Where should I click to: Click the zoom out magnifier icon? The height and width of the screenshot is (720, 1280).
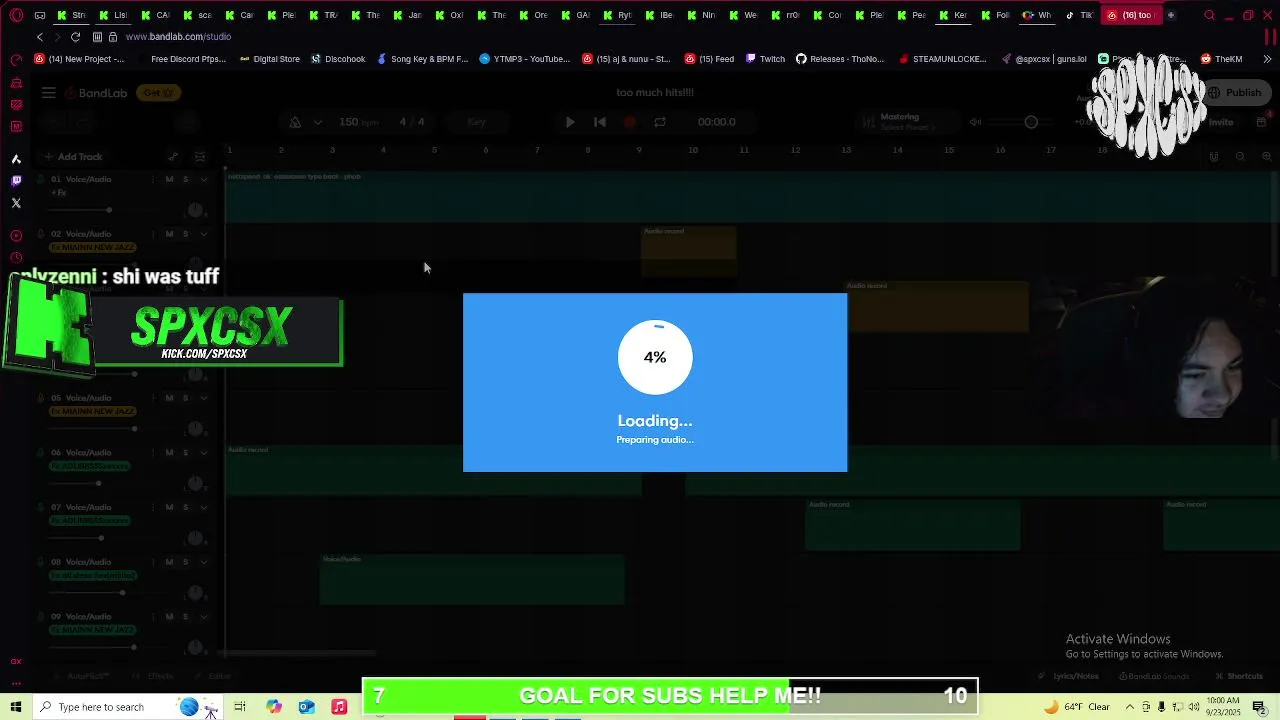click(1240, 157)
